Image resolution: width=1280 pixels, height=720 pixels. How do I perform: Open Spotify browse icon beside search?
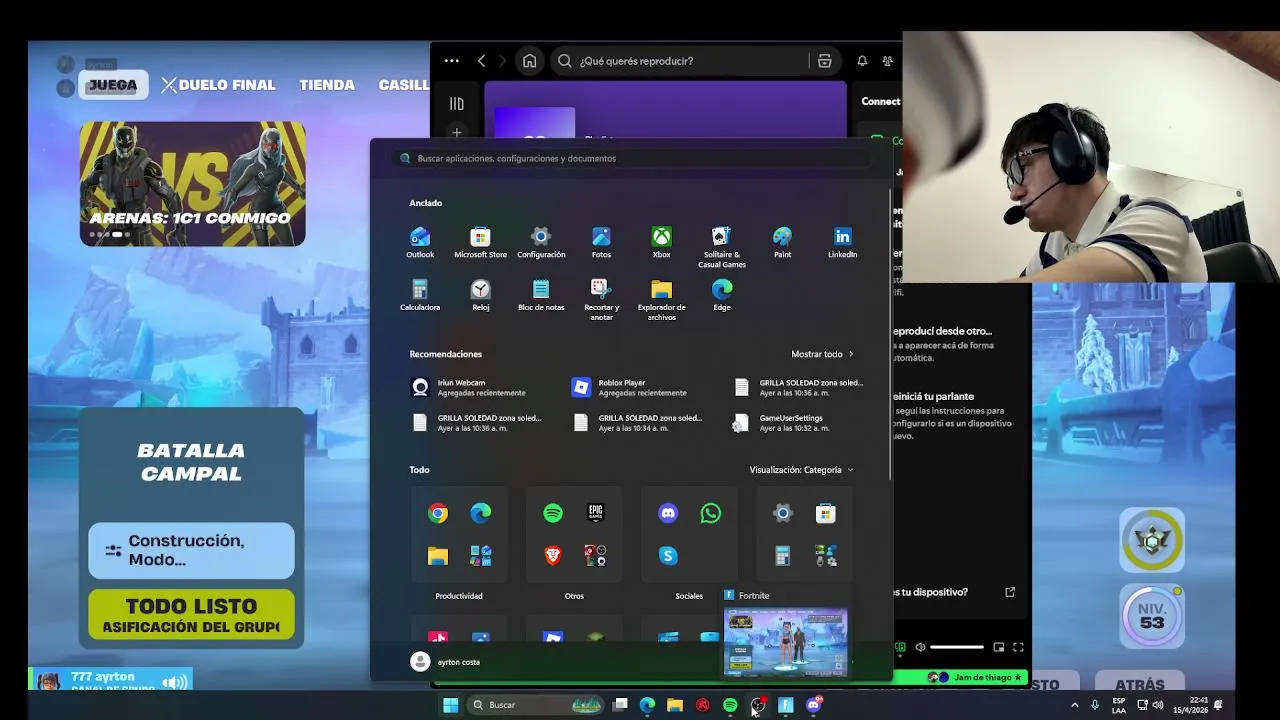824,61
